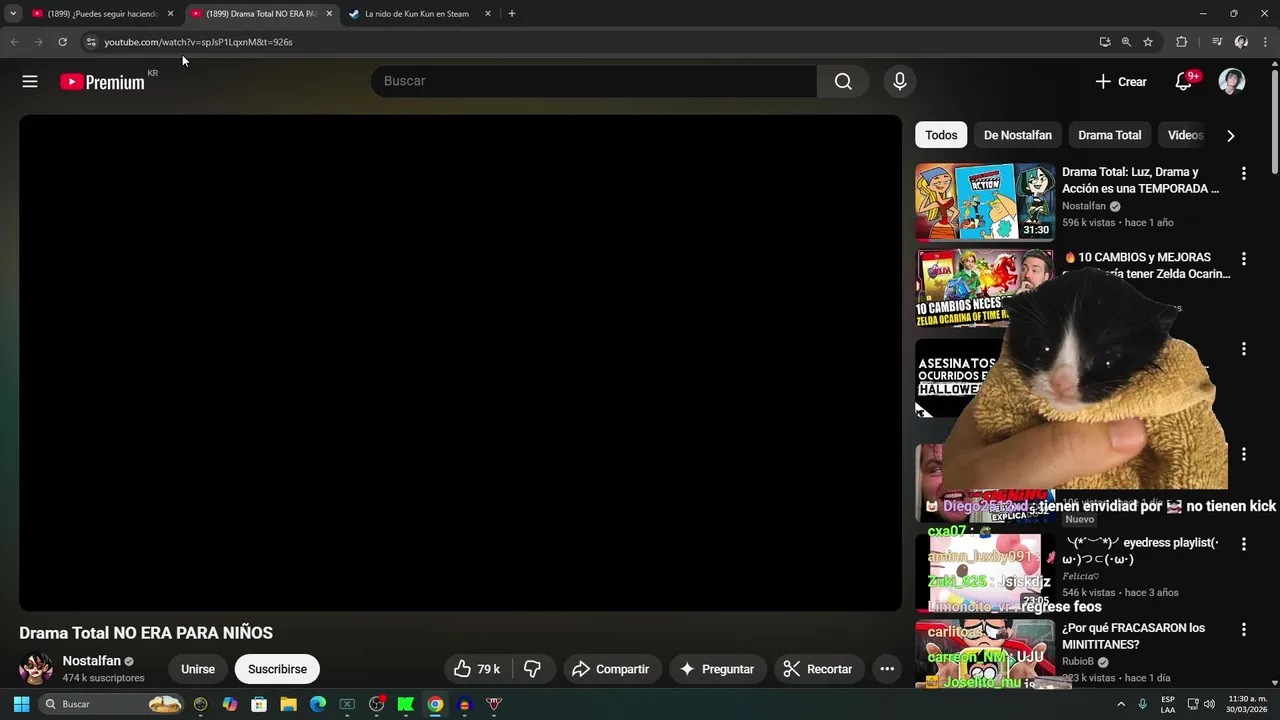Click the Compartir button

pyautogui.click(x=610, y=669)
